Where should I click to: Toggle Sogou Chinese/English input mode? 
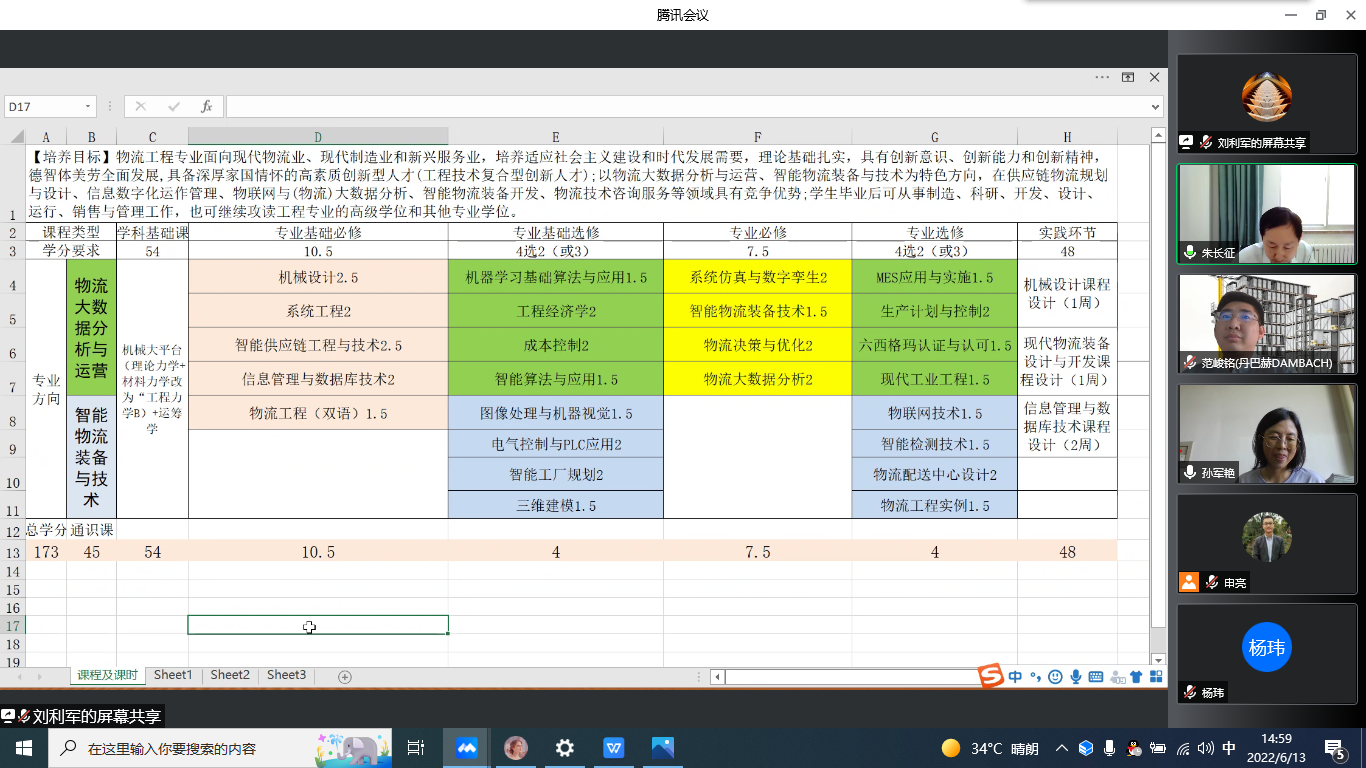(x=1015, y=677)
